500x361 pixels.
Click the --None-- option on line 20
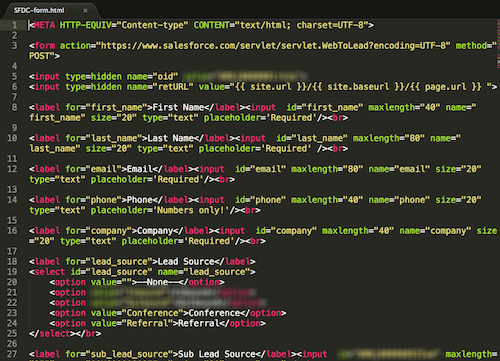(x=157, y=282)
